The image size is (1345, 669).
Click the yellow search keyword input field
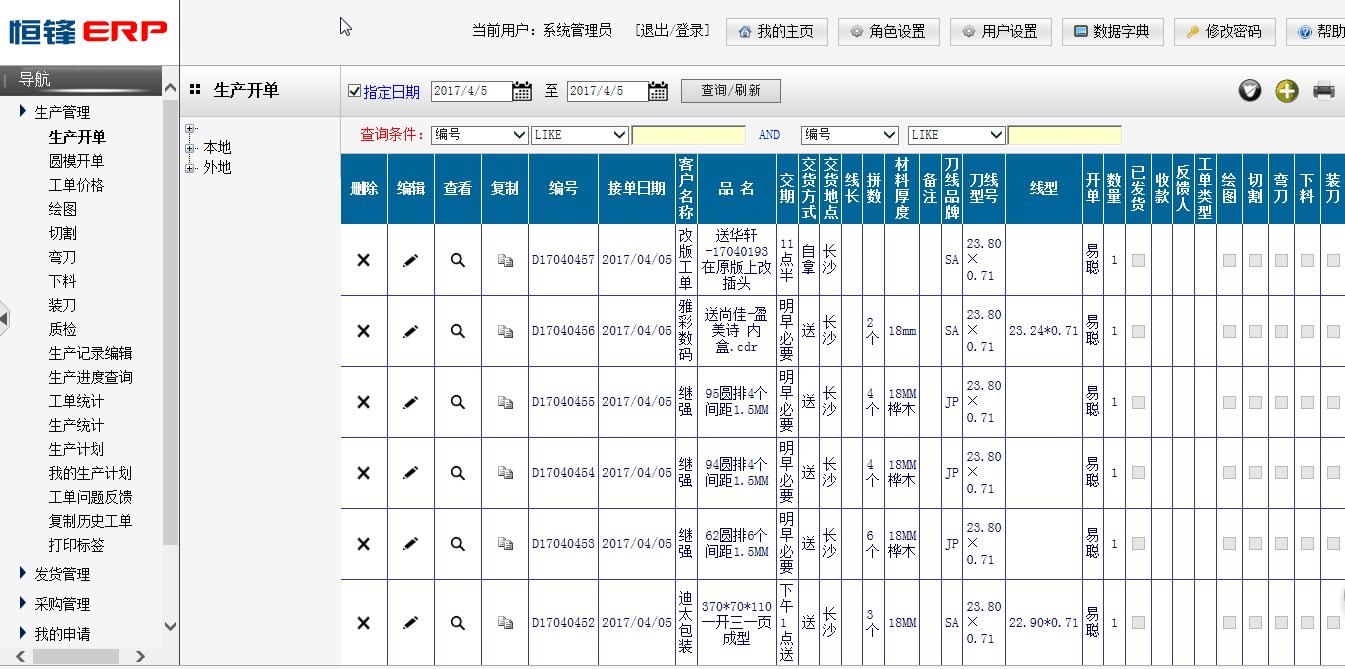coord(689,134)
